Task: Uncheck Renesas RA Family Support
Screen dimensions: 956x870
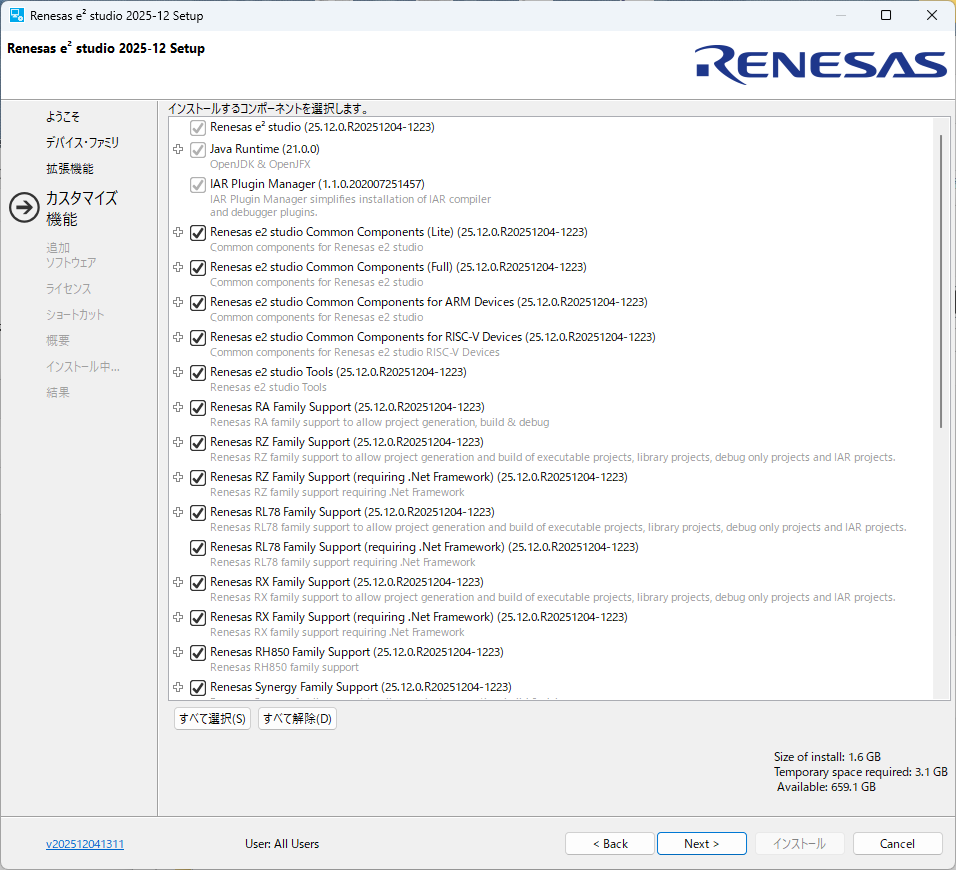Action: 198,408
